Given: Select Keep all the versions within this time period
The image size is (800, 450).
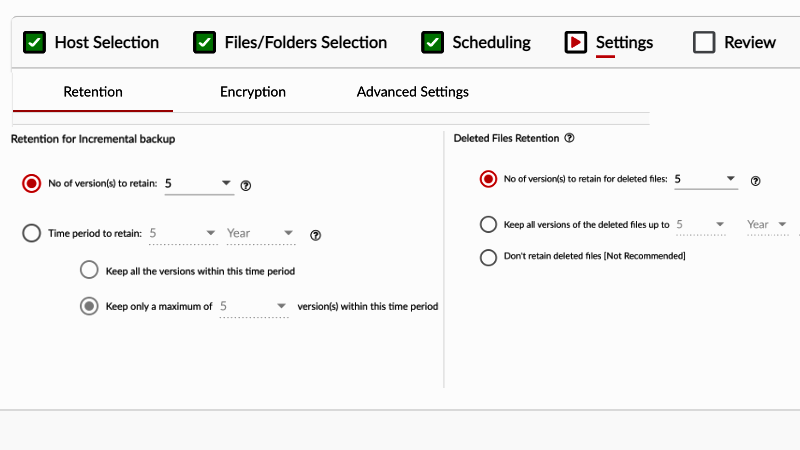Looking at the screenshot, I should [89, 270].
